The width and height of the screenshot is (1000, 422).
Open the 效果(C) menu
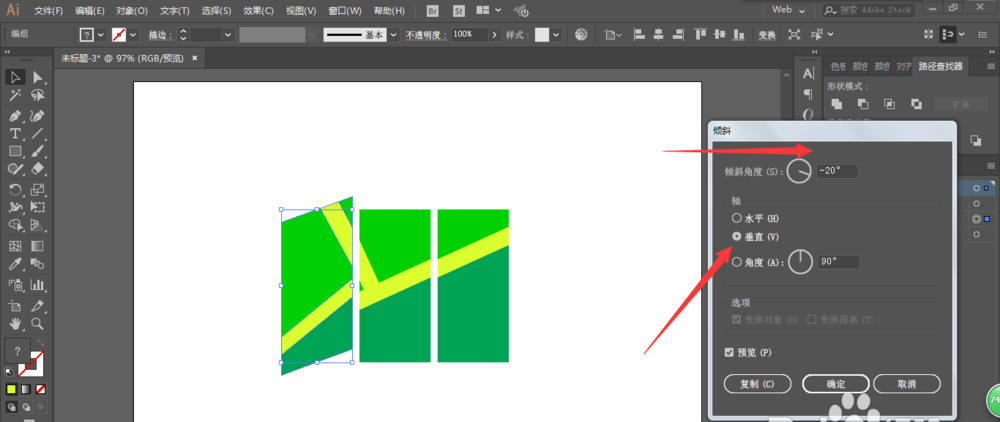[x=258, y=11]
